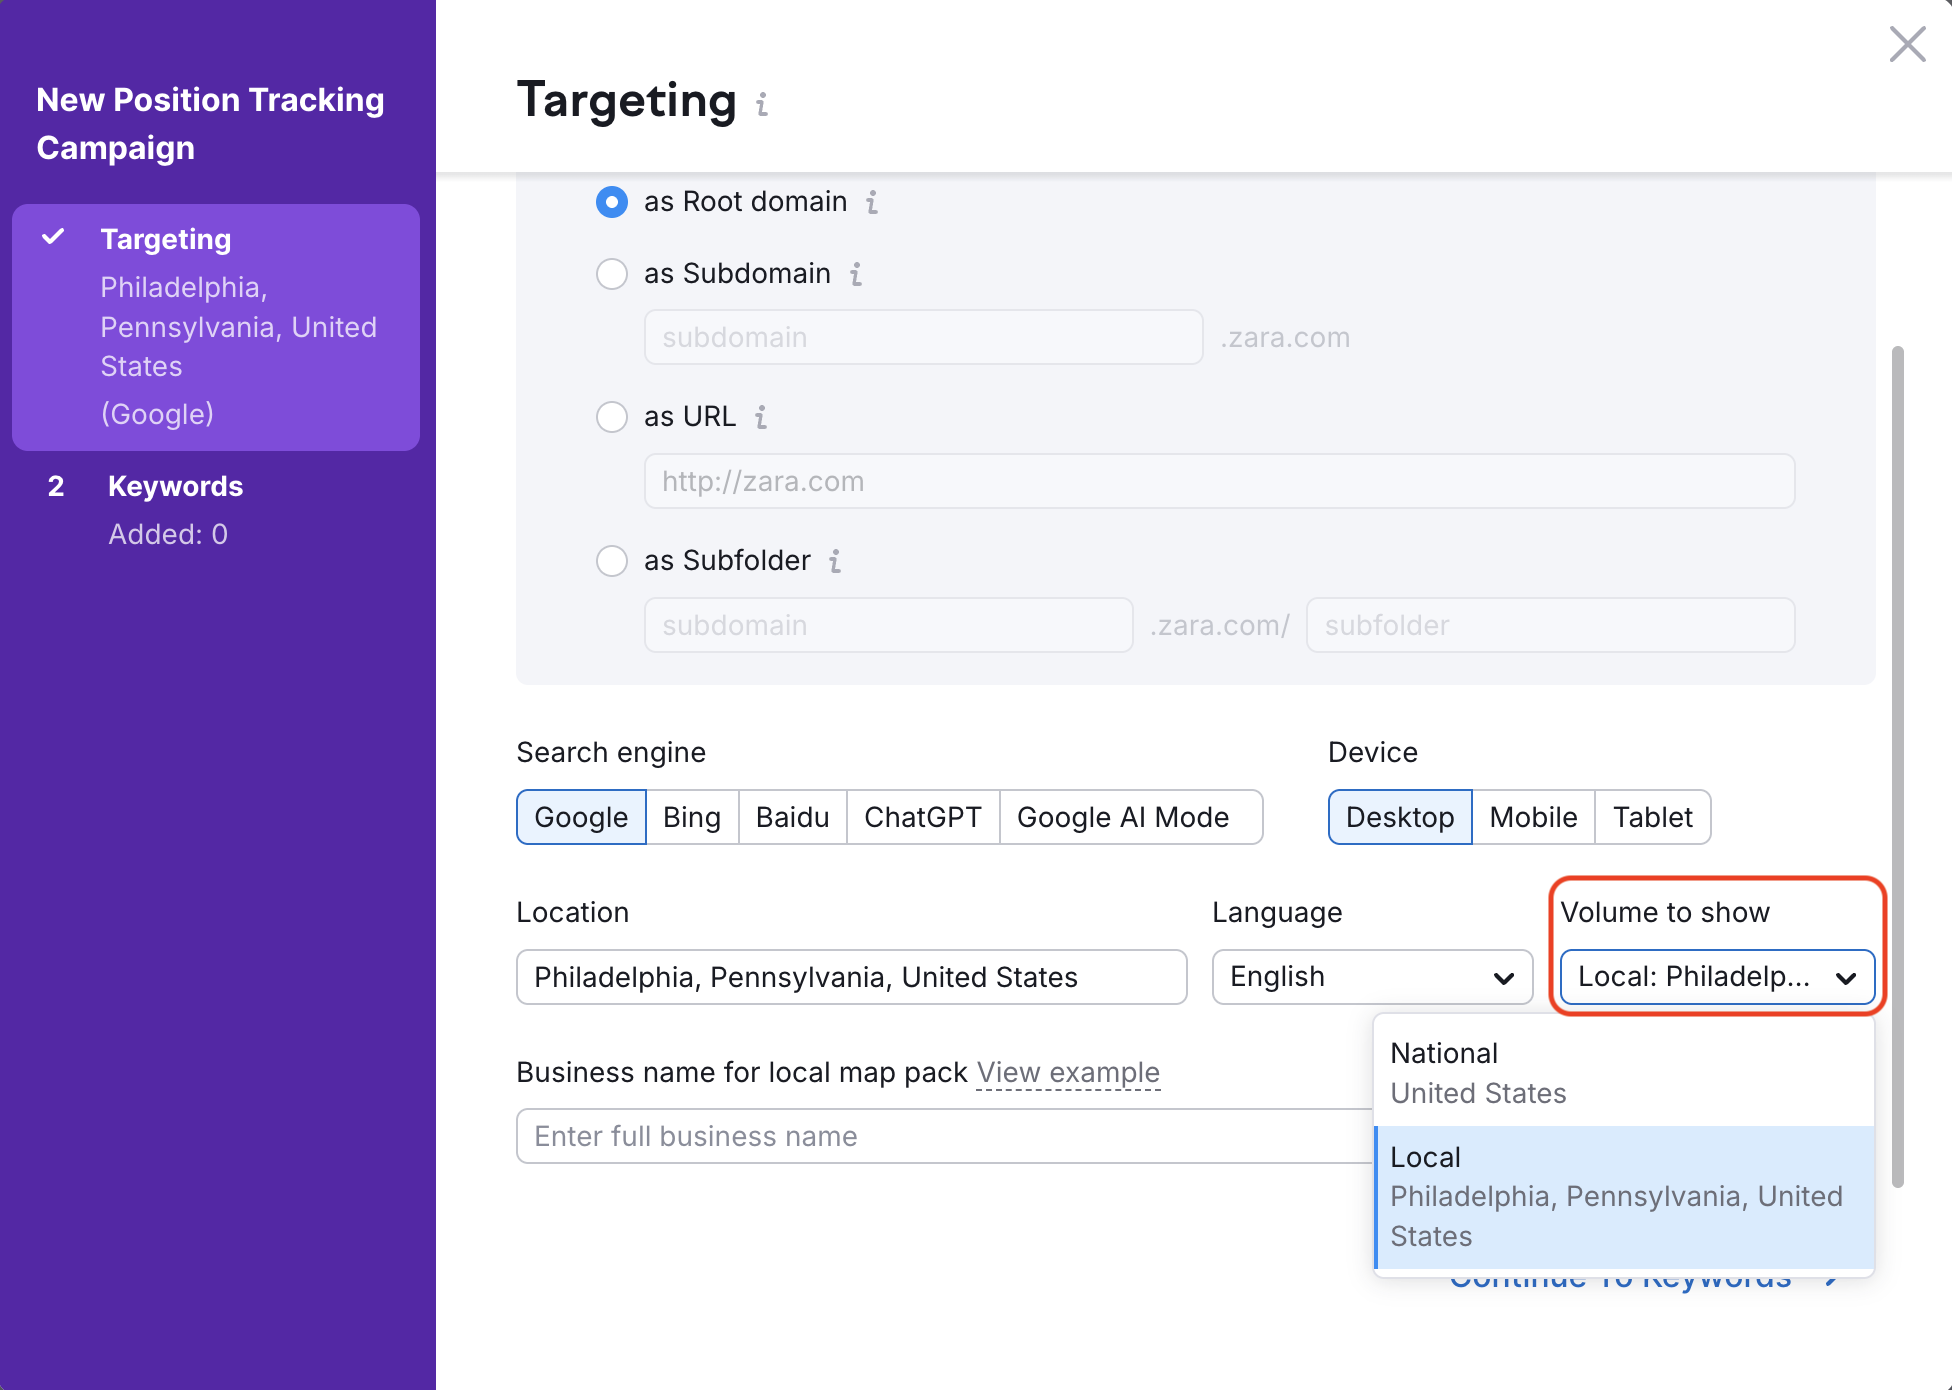Choose the as Subfolder radio option

point(611,561)
